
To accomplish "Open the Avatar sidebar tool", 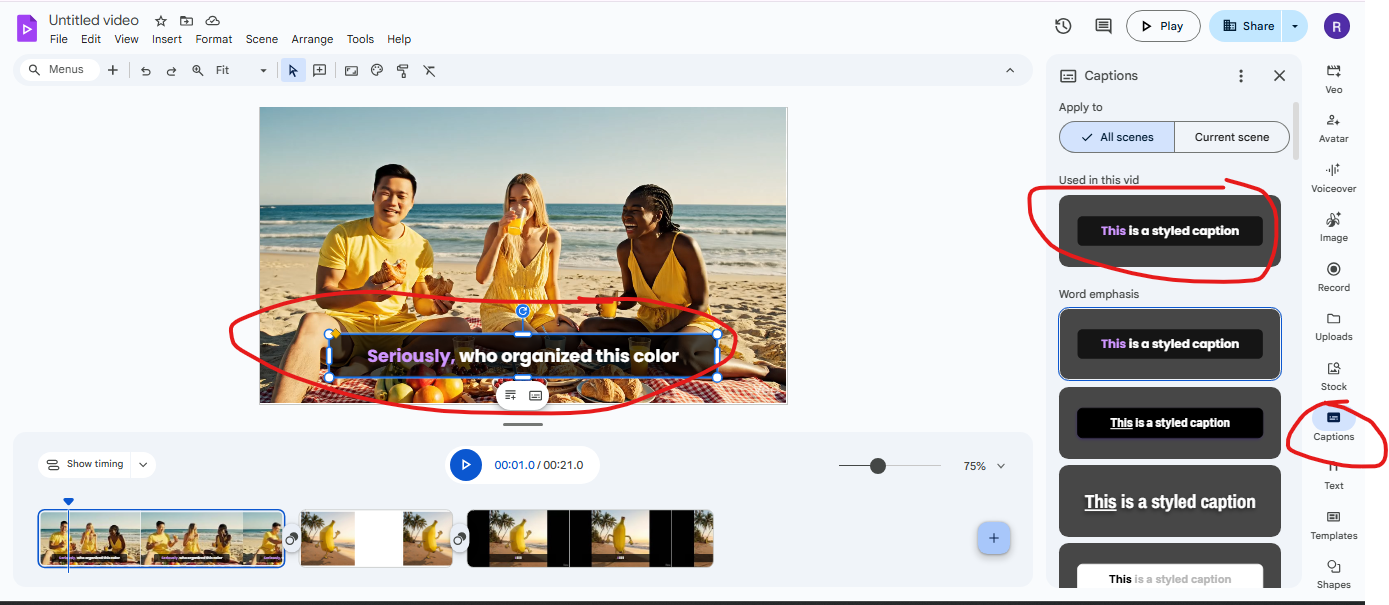I will tap(1333, 127).
